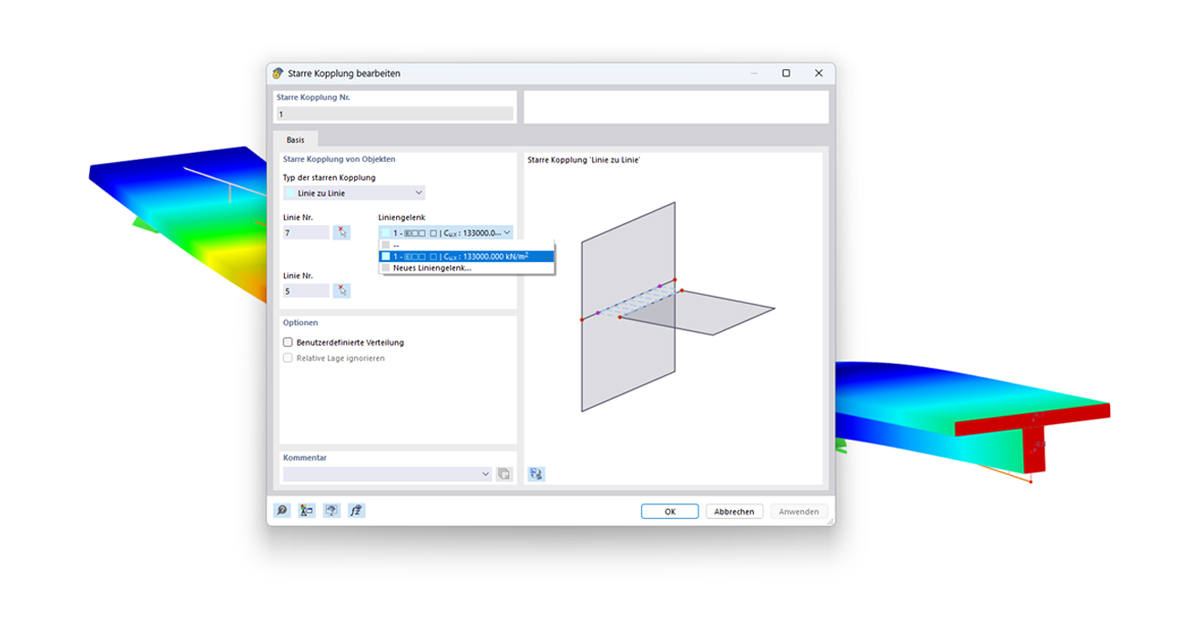The width and height of the screenshot is (1200, 628).
Task: Enable Benutzerdefinierte Verteilung checkbox
Action: click(288, 342)
